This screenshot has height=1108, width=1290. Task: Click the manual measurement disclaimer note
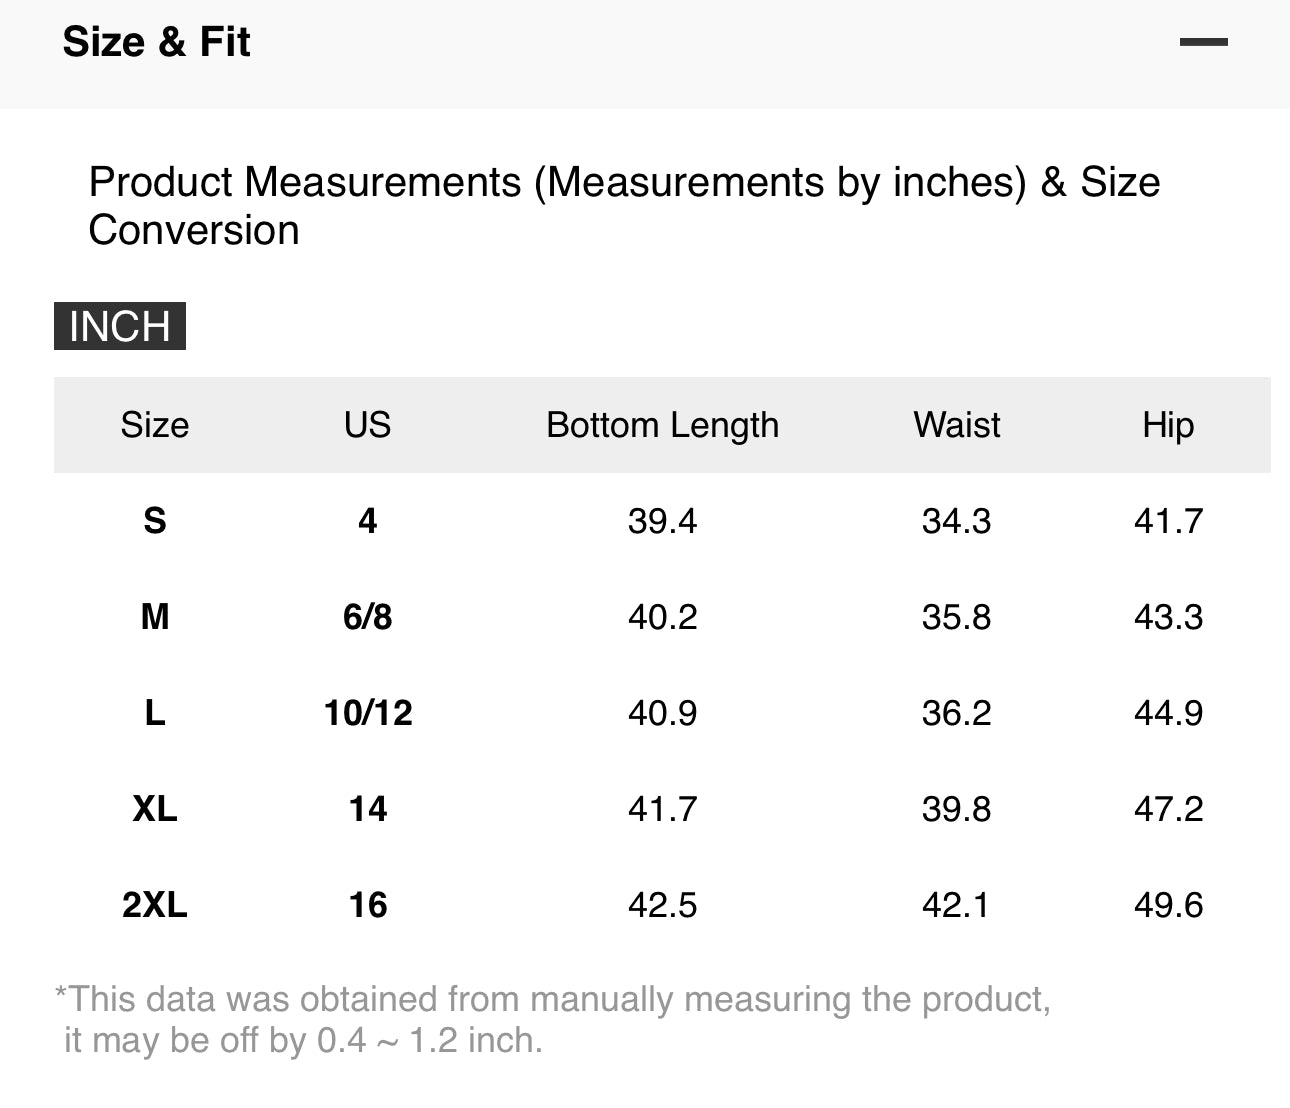point(552,1020)
